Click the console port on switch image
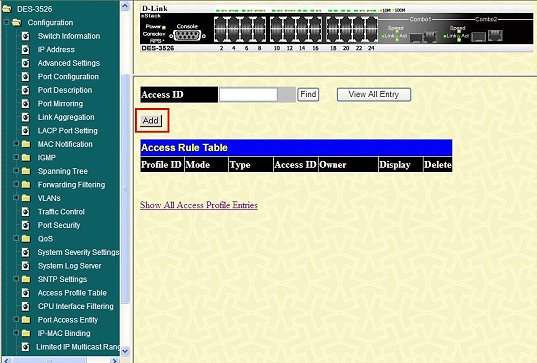 (x=187, y=36)
